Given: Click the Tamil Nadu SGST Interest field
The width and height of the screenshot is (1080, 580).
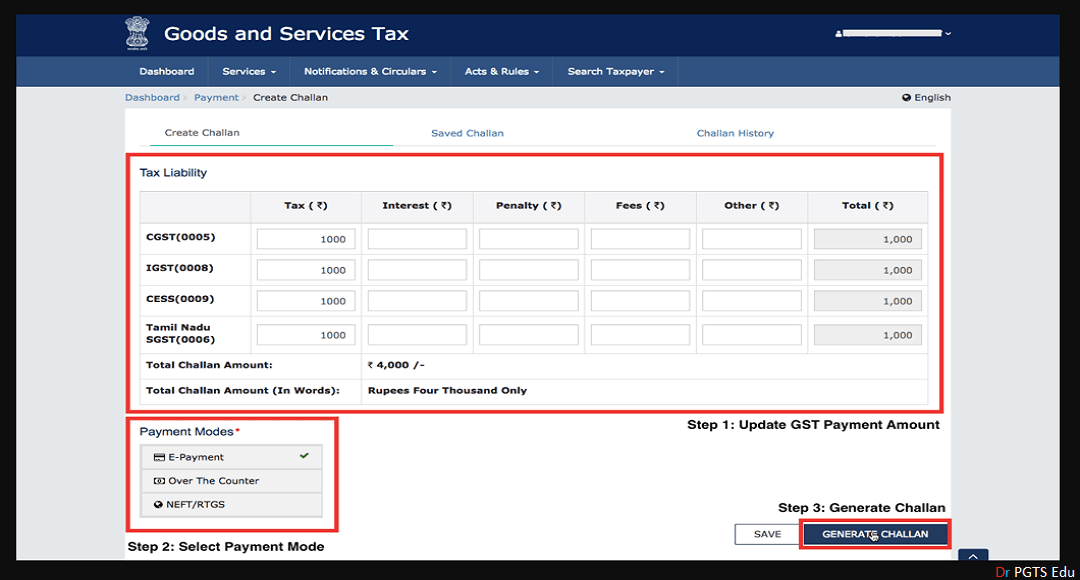Looking at the screenshot, I should tap(417, 335).
